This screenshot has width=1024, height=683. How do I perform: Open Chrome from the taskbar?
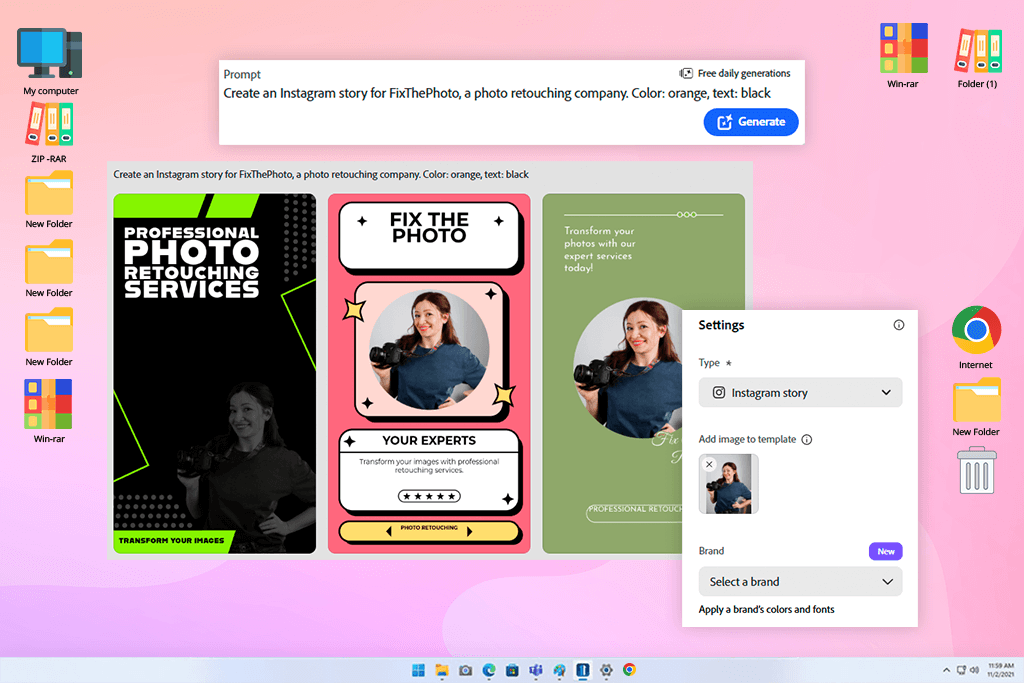pos(629,670)
